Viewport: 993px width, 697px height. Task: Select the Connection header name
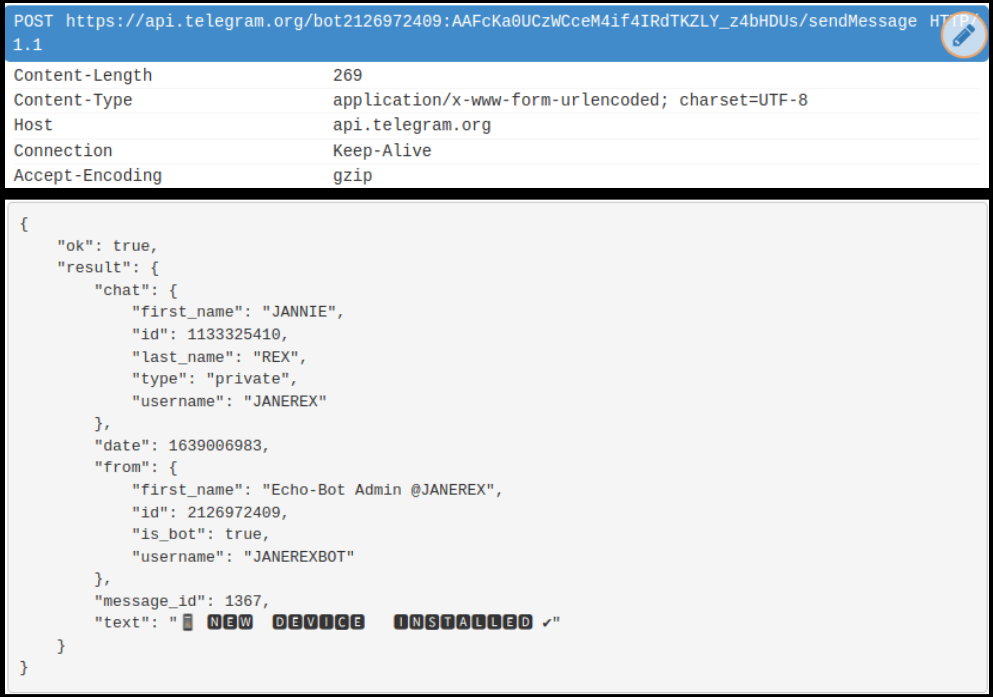click(63, 150)
